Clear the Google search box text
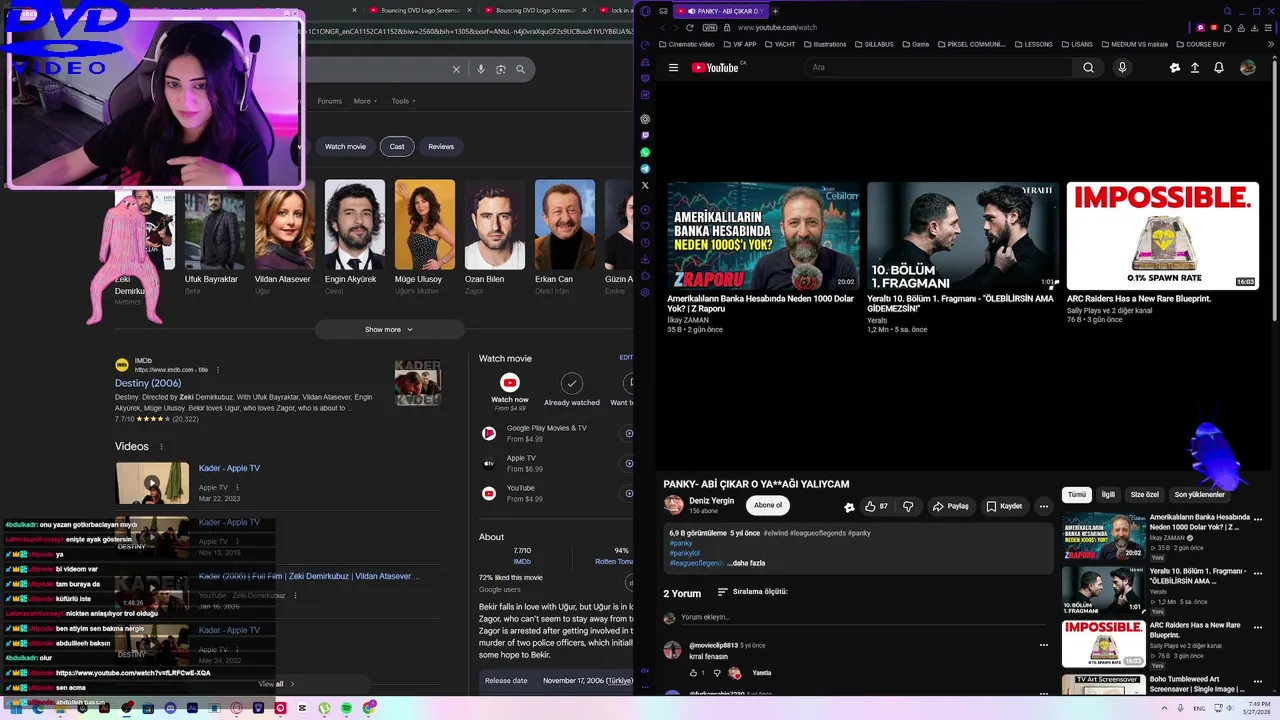The width and height of the screenshot is (1280, 720). [x=456, y=69]
